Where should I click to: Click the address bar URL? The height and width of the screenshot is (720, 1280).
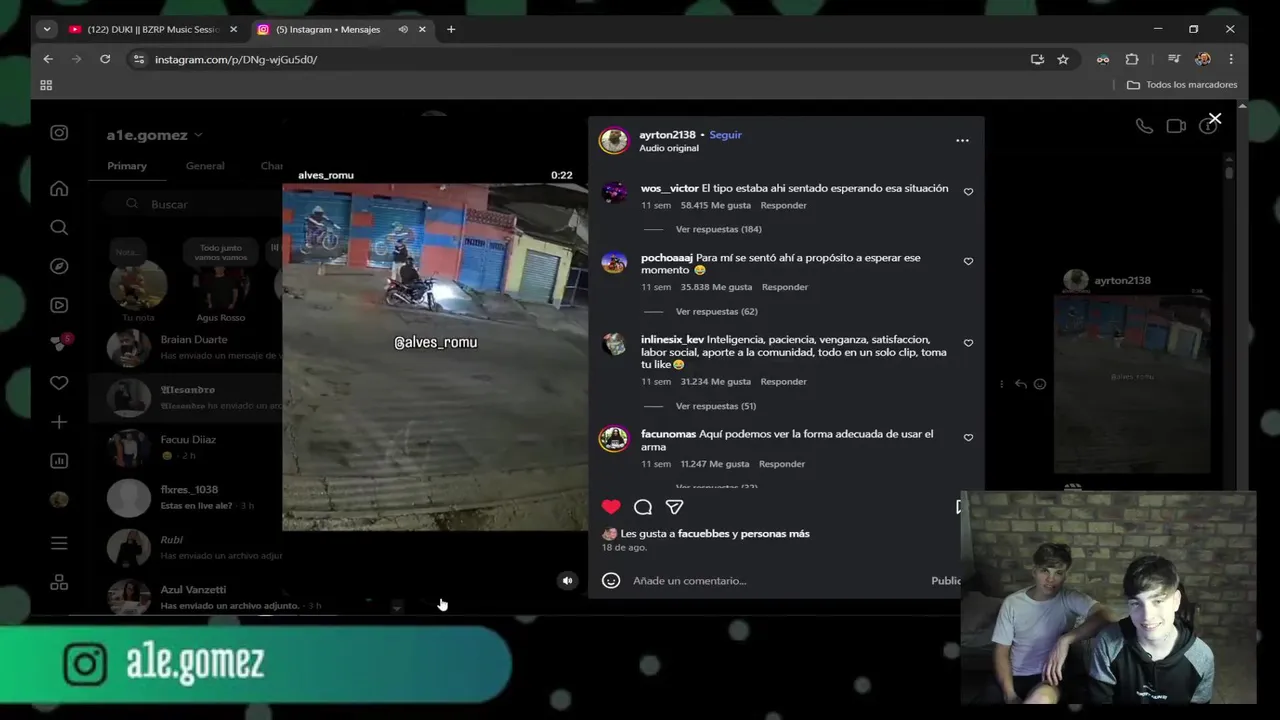pyautogui.click(x=236, y=59)
